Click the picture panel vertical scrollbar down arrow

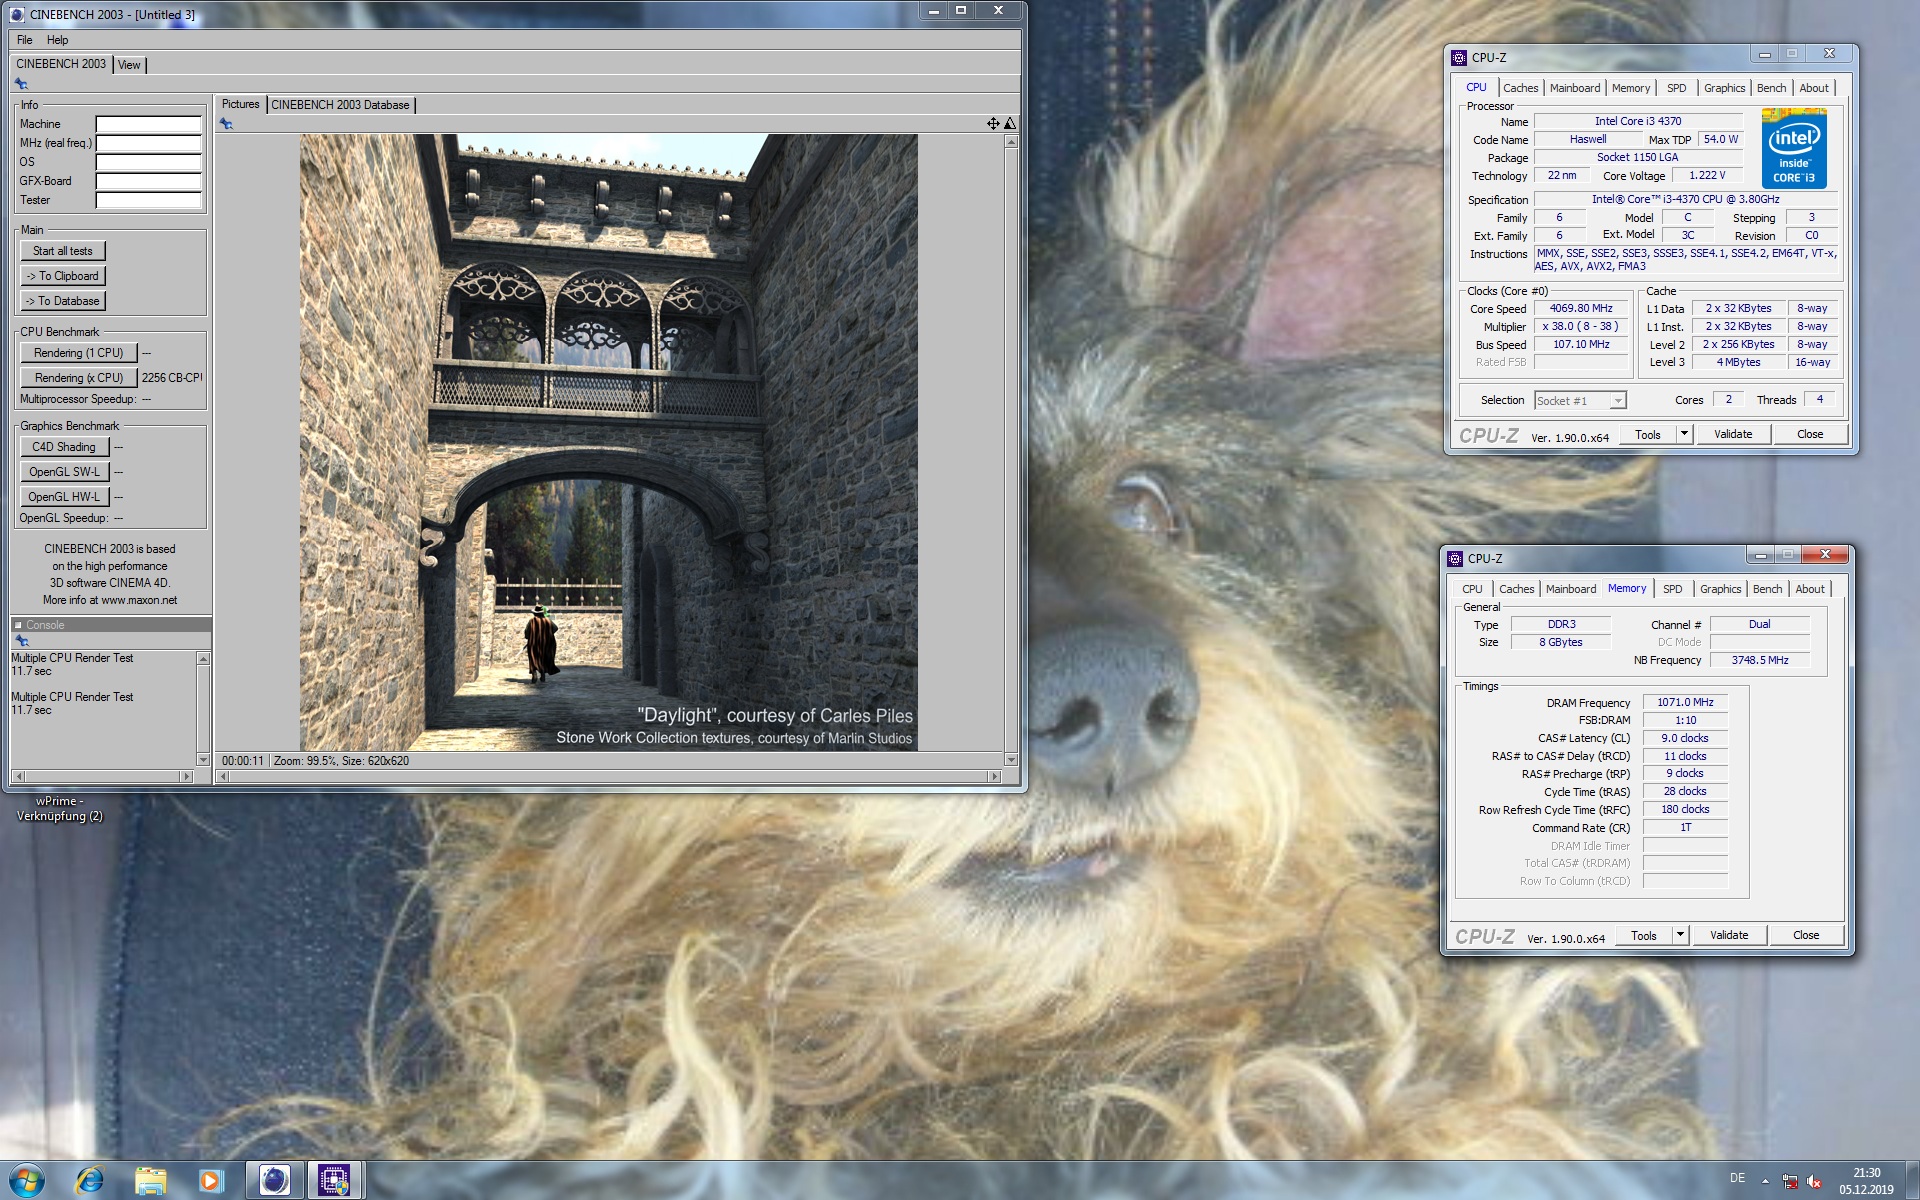coord(1011,760)
